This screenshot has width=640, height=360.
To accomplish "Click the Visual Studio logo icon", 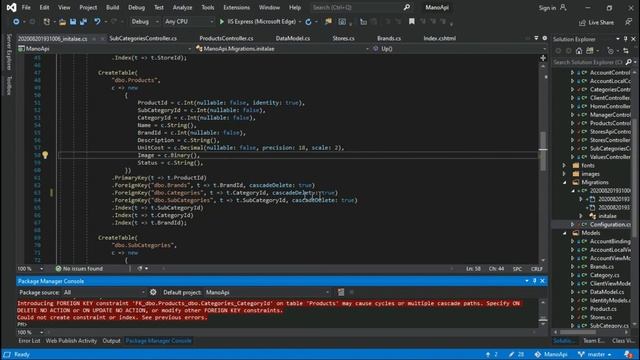I will (x=11, y=7).
